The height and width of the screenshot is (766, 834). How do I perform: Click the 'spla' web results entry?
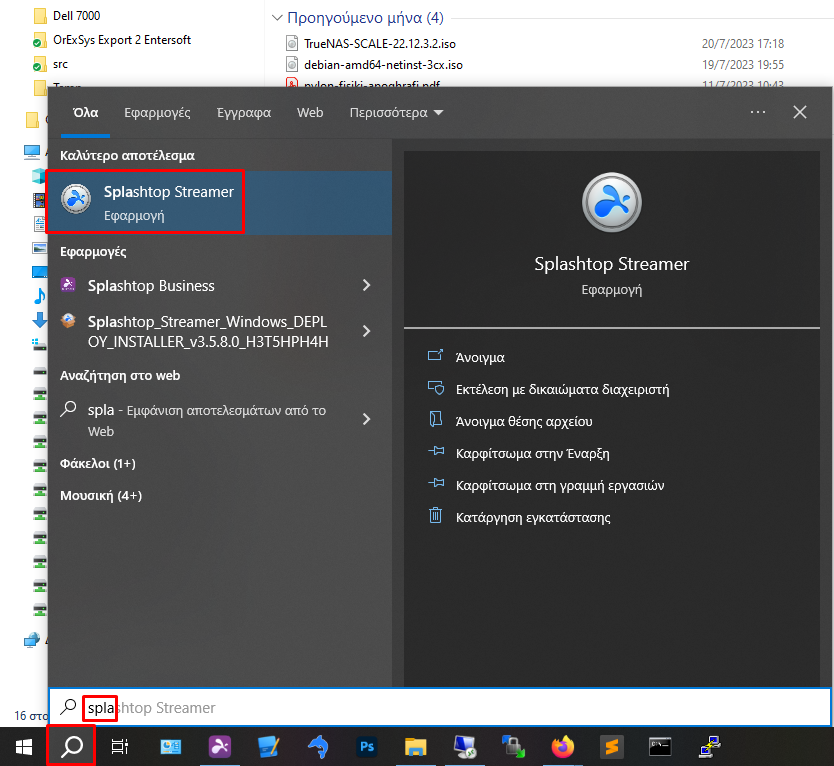point(207,420)
